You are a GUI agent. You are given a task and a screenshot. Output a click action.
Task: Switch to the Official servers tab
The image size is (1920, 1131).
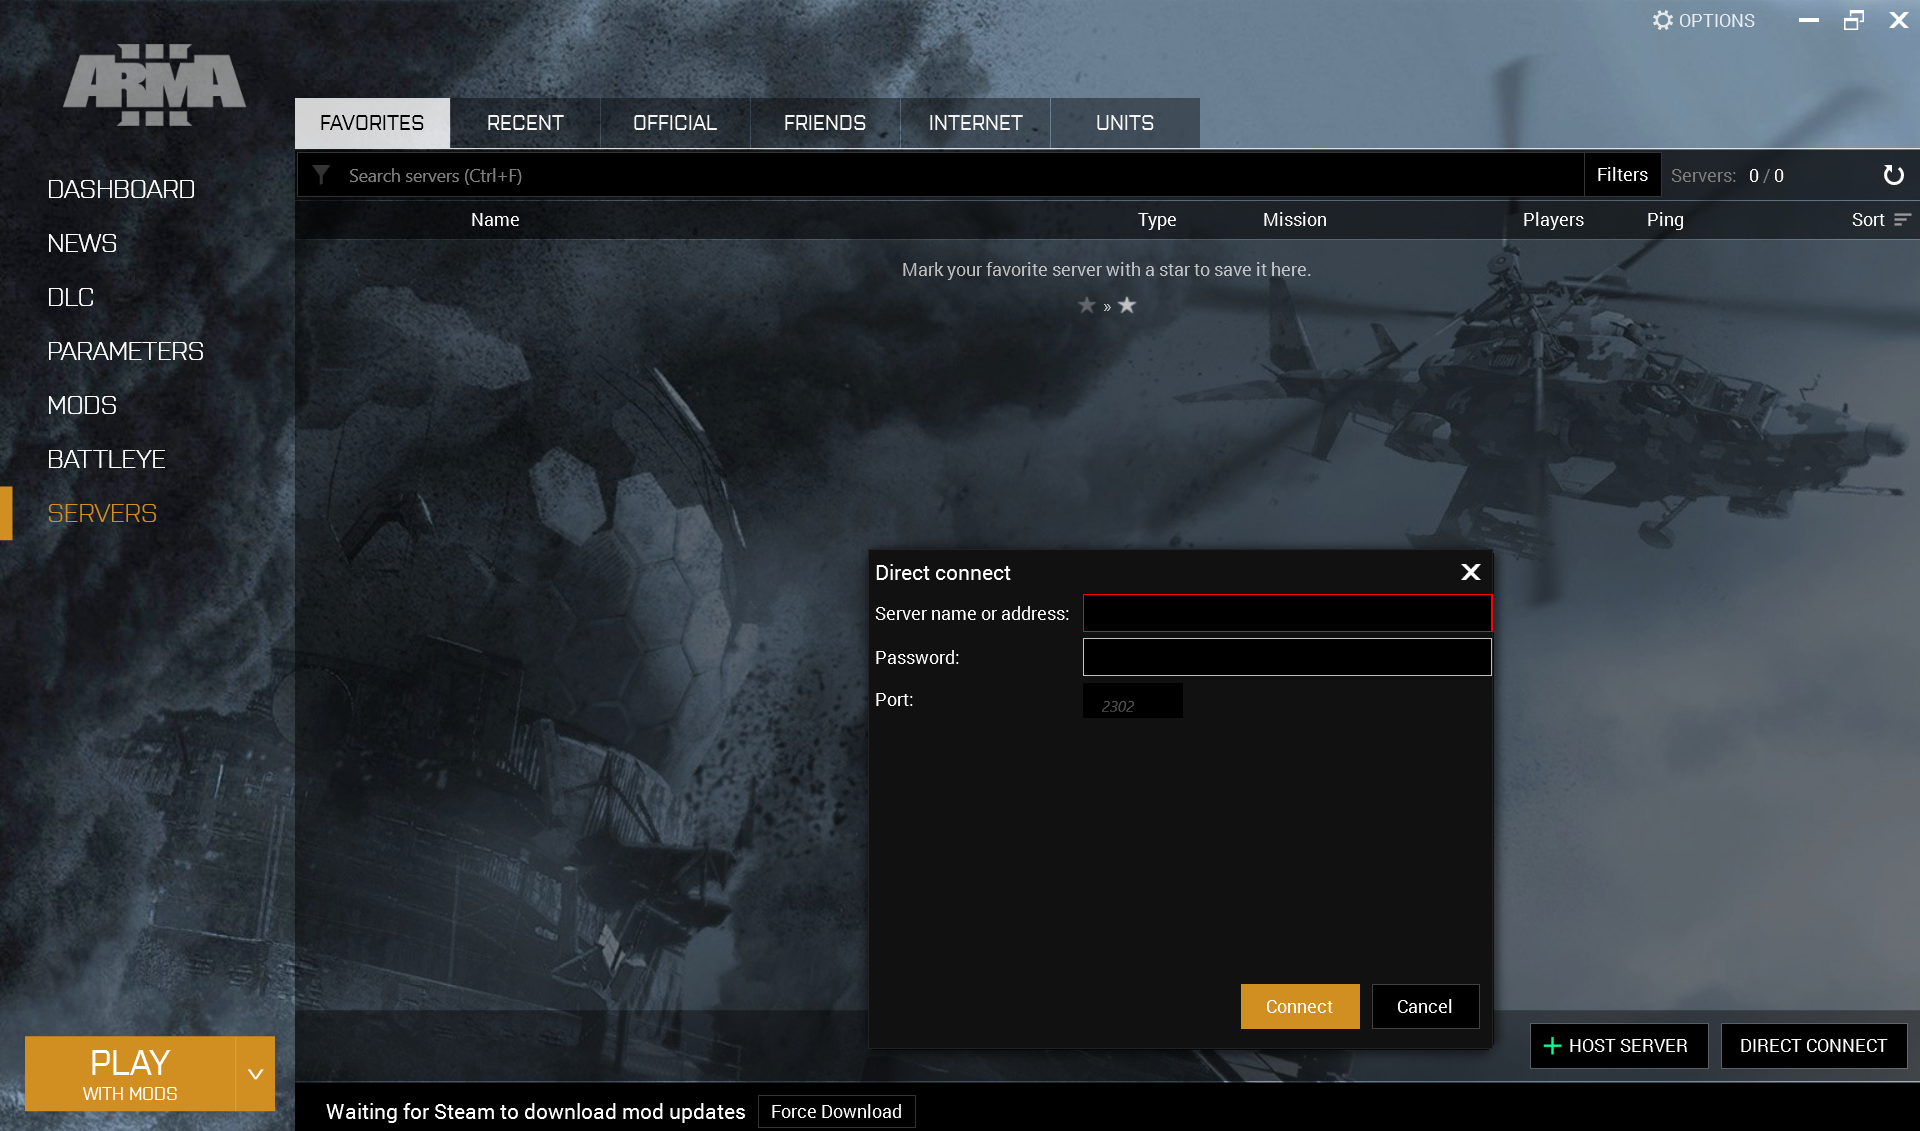coord(675,123)
